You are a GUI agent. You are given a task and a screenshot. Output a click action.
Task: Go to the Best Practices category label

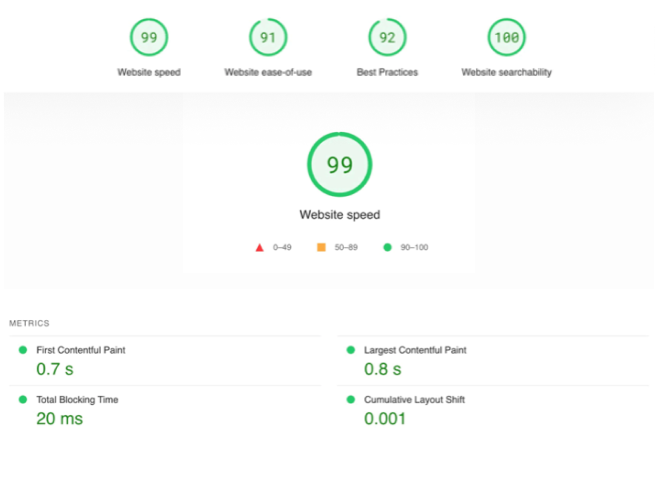click(x=387, y=72)
